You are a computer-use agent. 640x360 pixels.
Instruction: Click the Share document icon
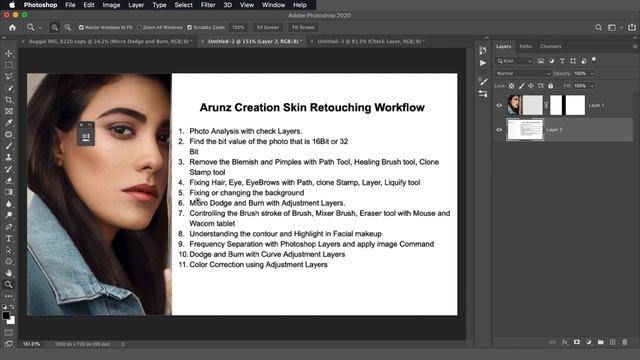tap(632, 27)
